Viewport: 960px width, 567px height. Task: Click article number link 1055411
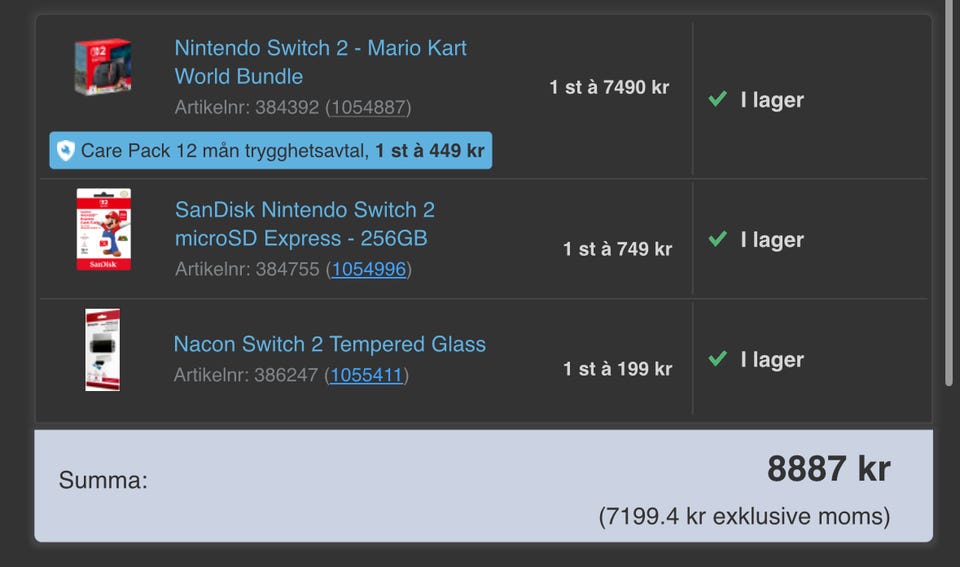click(x=367, y=375)
